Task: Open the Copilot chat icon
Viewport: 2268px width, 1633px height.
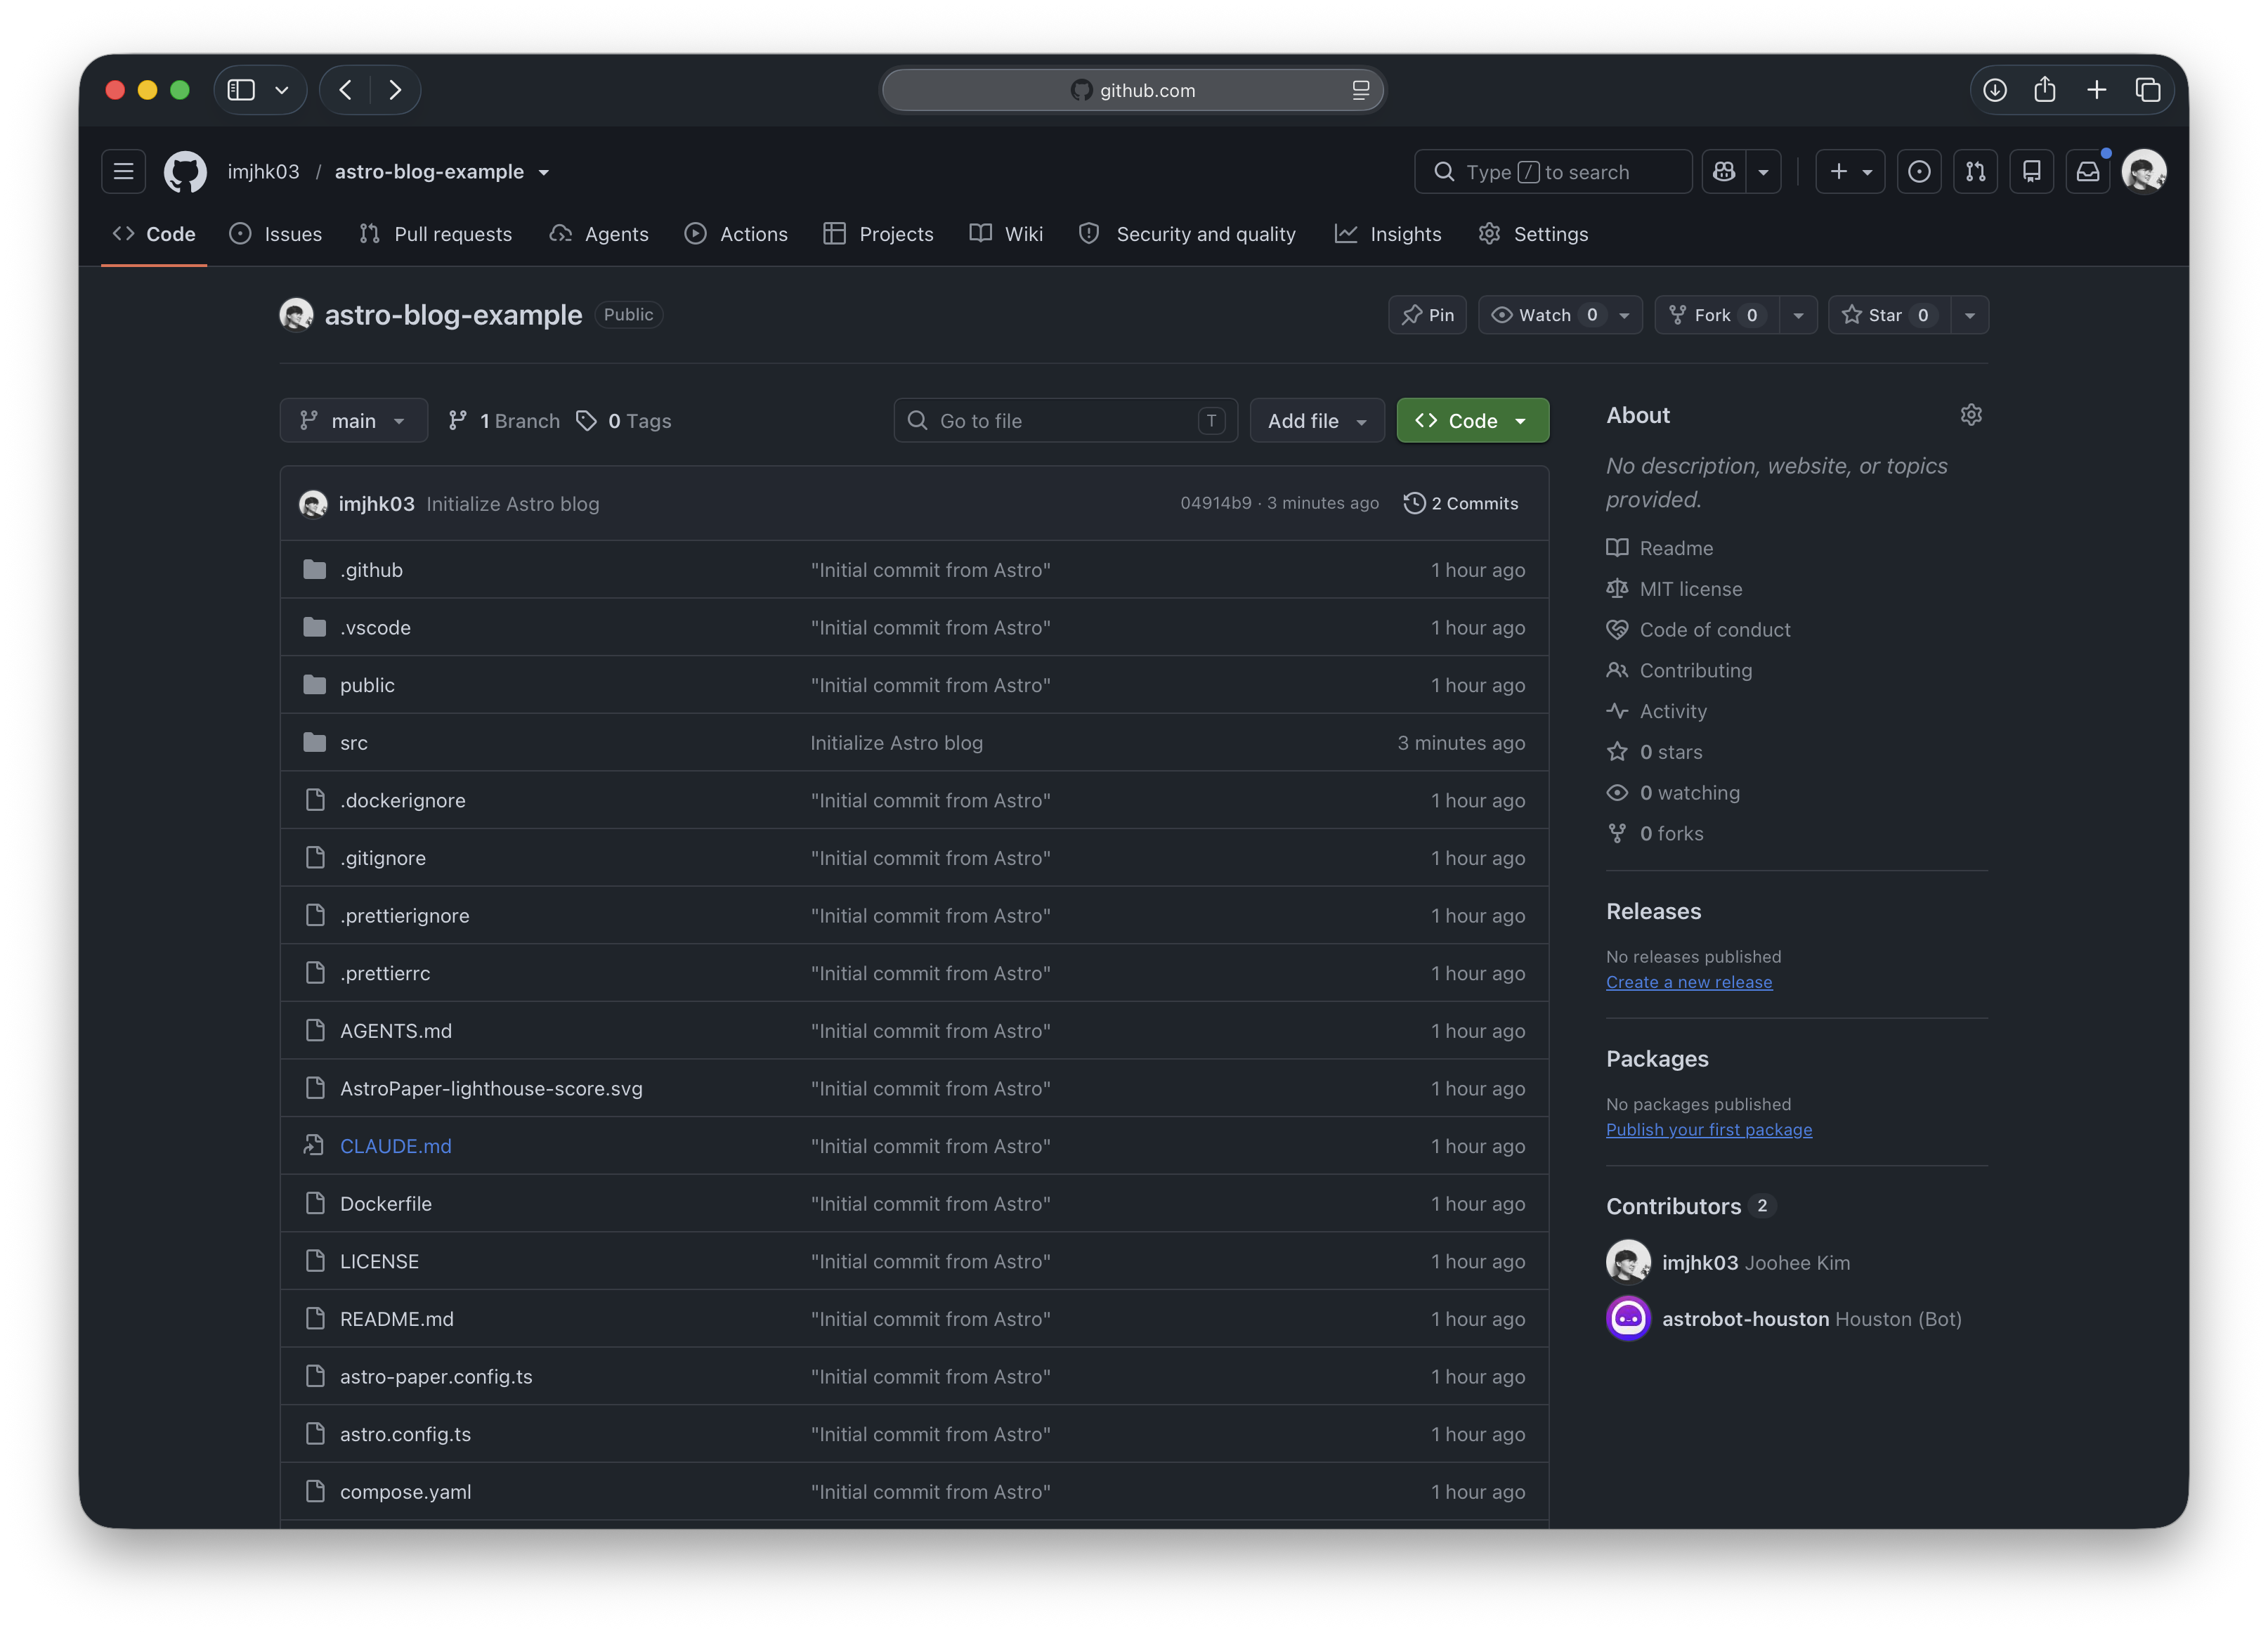Action: point(1724,172)
